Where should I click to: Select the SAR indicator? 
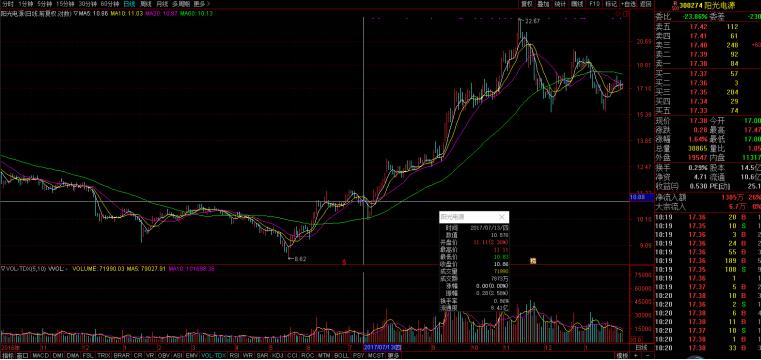pyautogui.click(x=262, y=355)
